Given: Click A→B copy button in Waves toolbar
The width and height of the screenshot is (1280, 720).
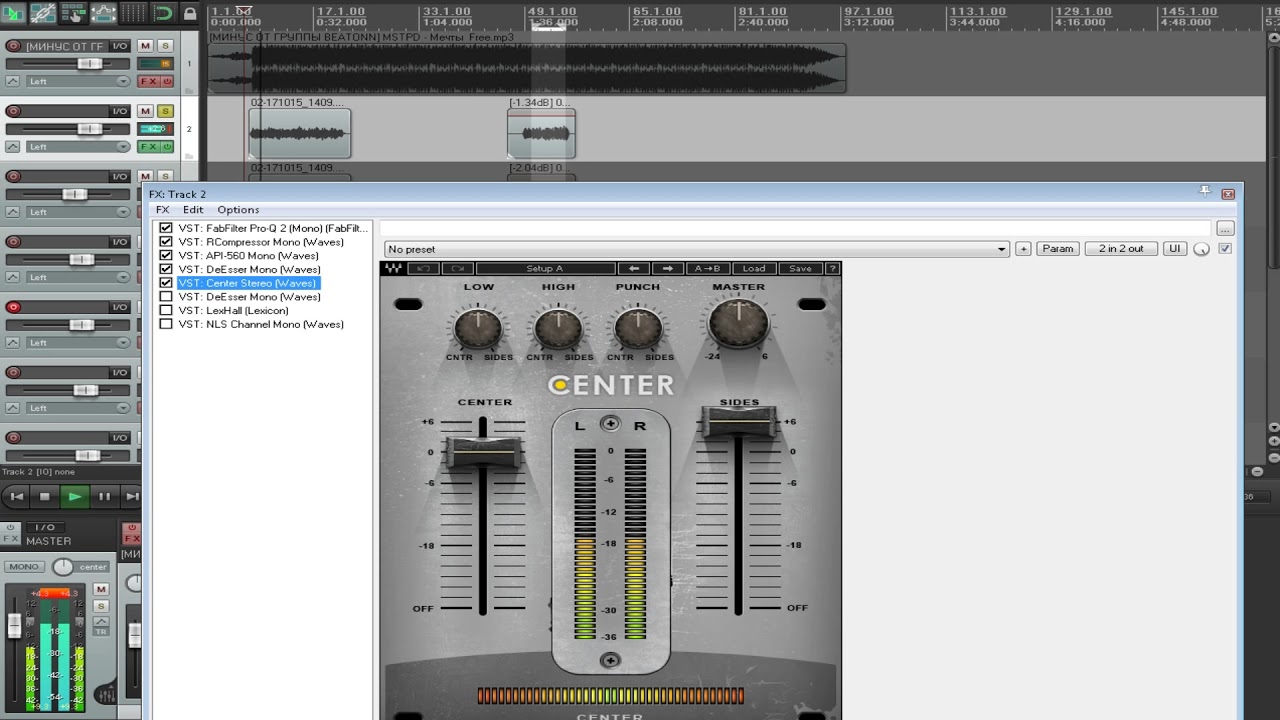Looking at the screenshot, I should 708,268.
